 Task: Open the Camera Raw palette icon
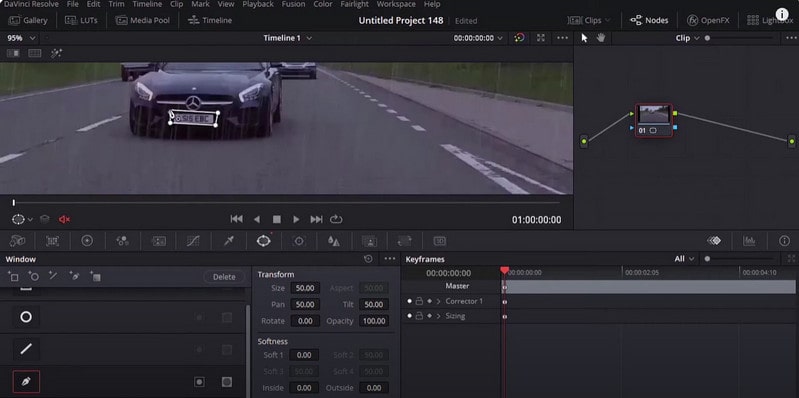pyautogui.click(x=17, y=241)
